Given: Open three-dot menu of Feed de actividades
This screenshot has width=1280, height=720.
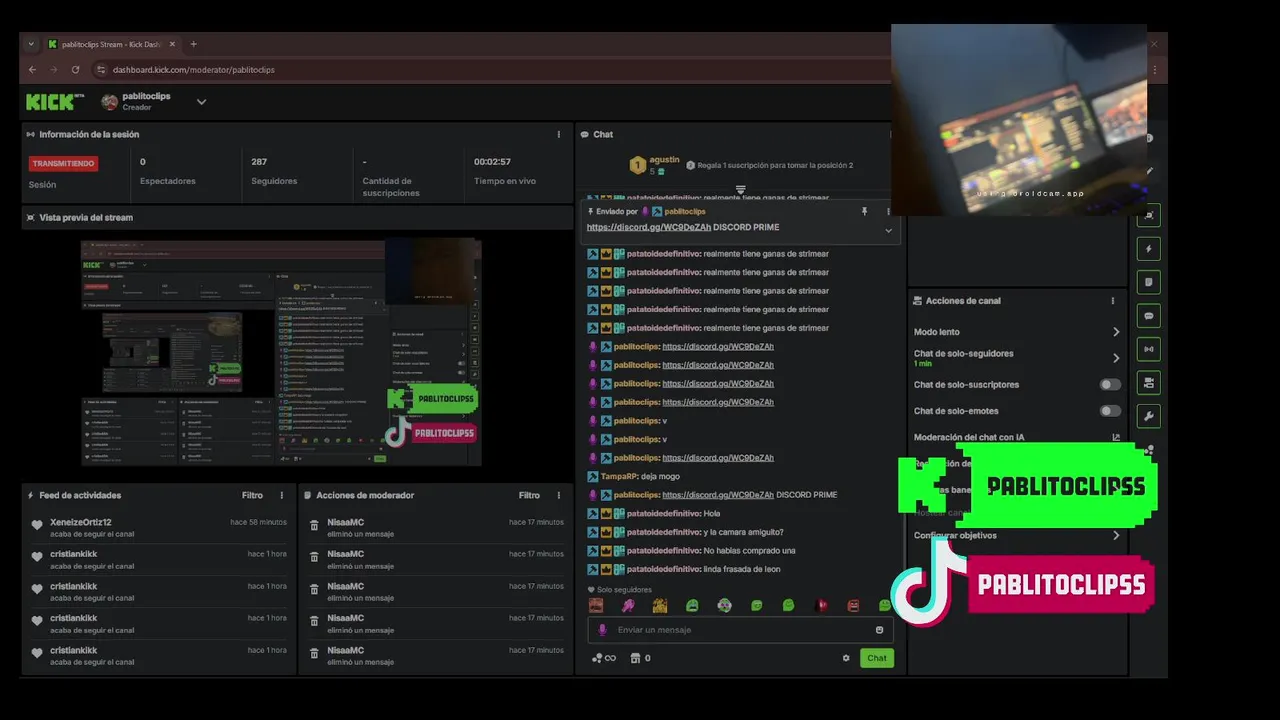Looking at the screenshot, I should 282,495.
